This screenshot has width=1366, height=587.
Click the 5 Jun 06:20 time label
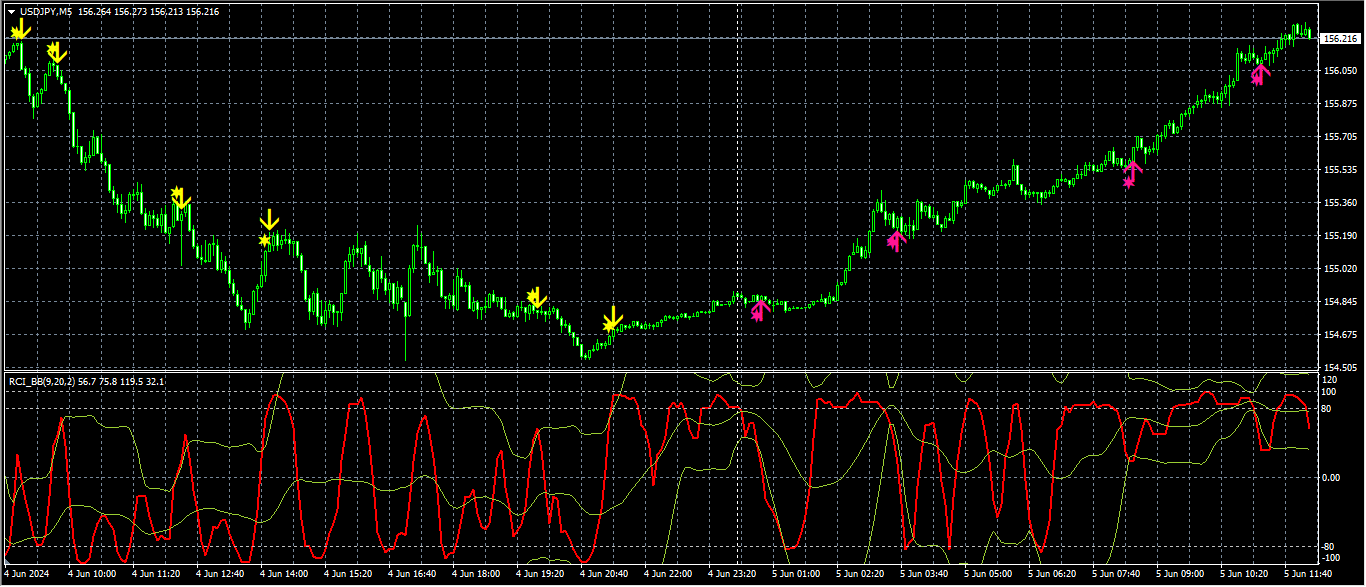pyautogui.click(x=1052, y=575)
